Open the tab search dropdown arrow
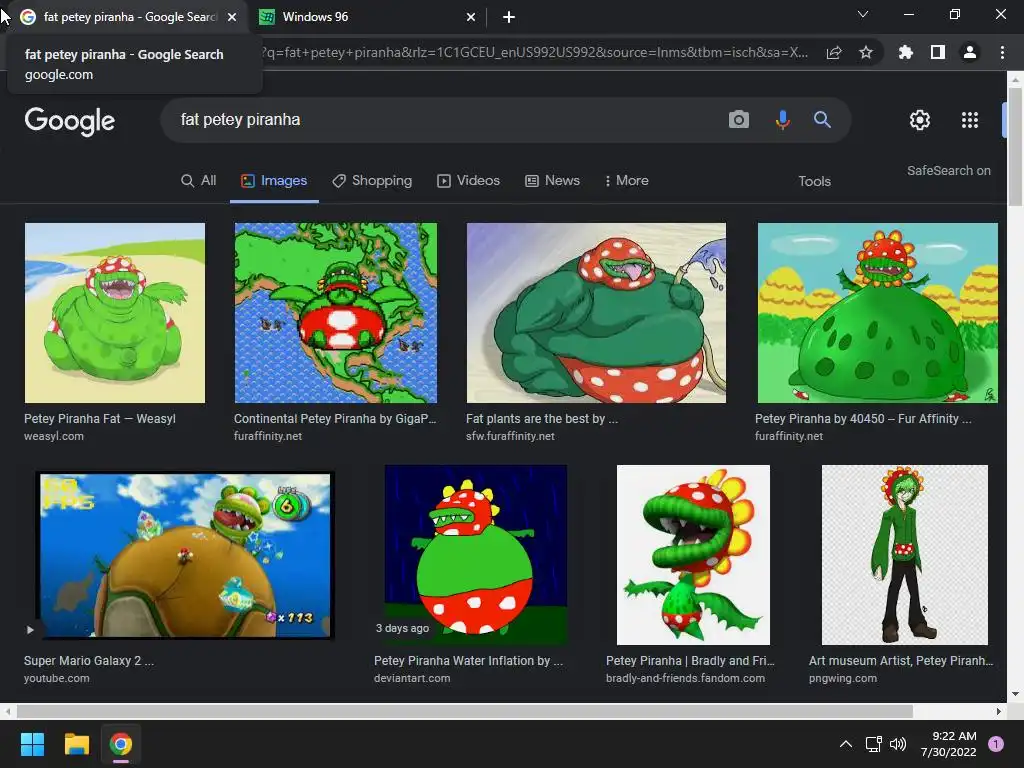The image size is (1024, 768). [x=863, y=14]
